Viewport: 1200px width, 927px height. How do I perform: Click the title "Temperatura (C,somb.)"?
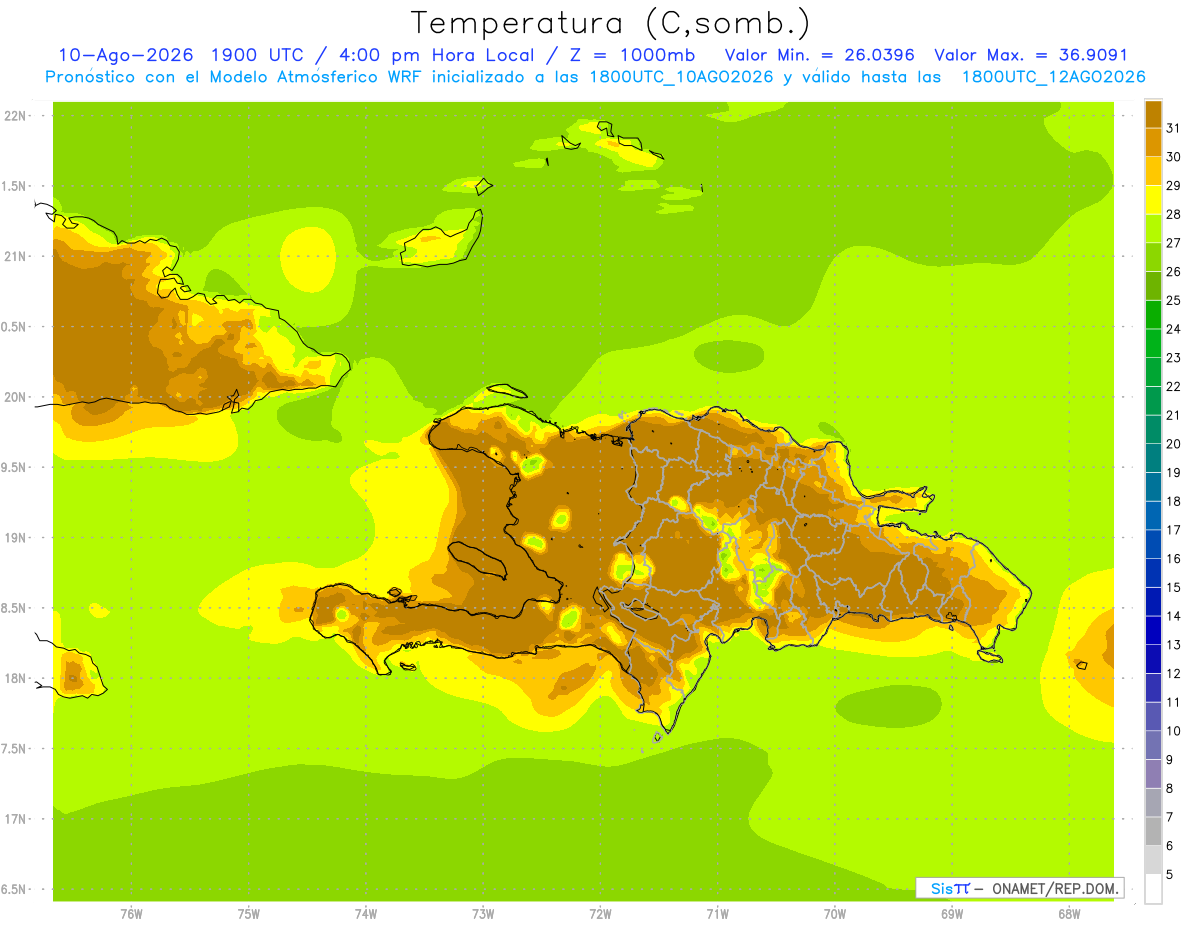(610, 23)
